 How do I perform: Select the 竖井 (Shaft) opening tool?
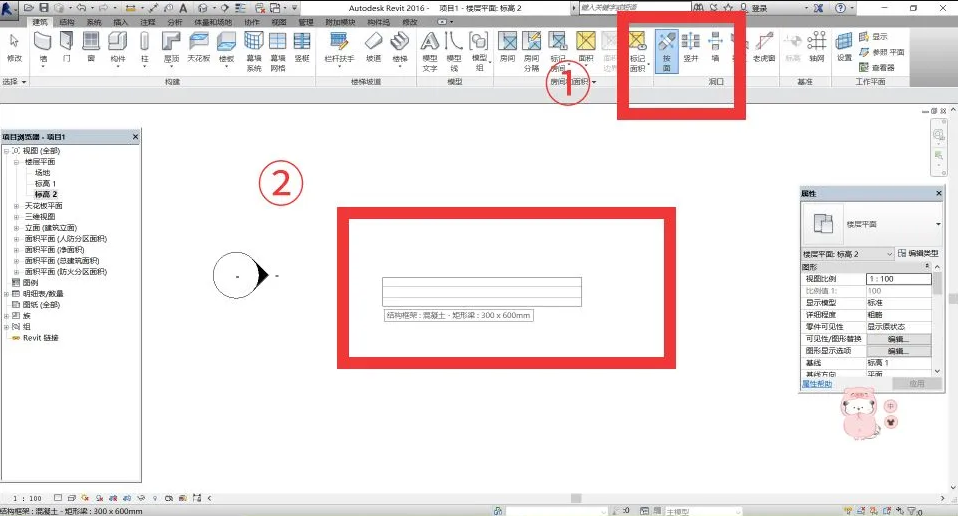tap(690, 48)
